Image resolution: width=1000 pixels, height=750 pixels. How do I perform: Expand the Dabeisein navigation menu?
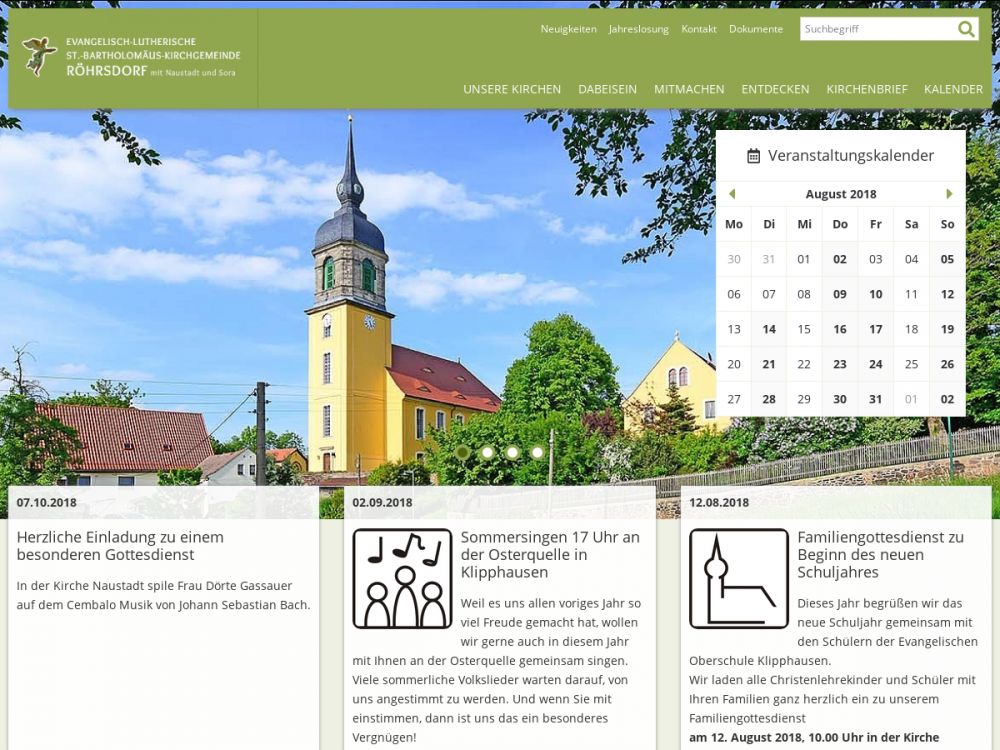click(607, 89)
